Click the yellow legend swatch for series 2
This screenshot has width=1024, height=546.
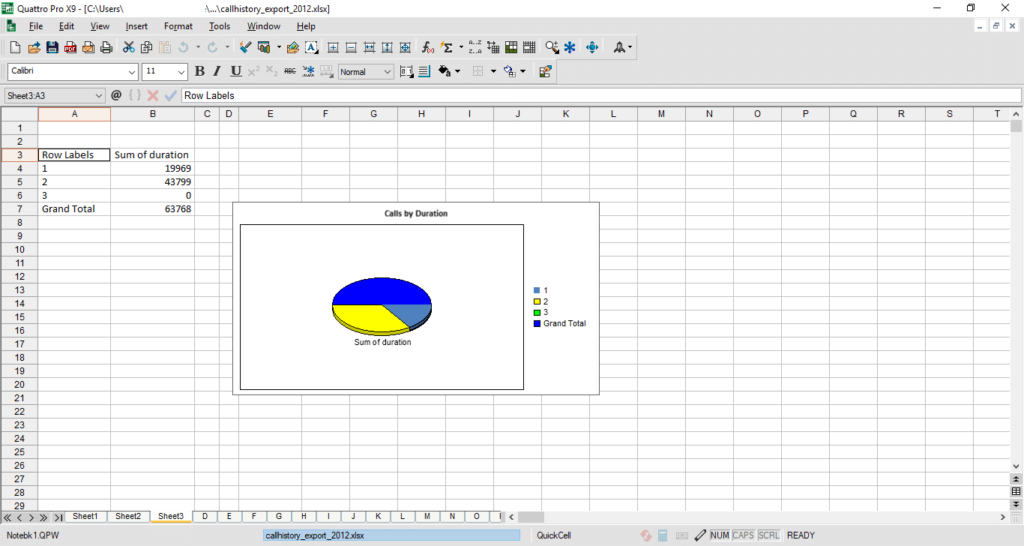tap(537, 301)
